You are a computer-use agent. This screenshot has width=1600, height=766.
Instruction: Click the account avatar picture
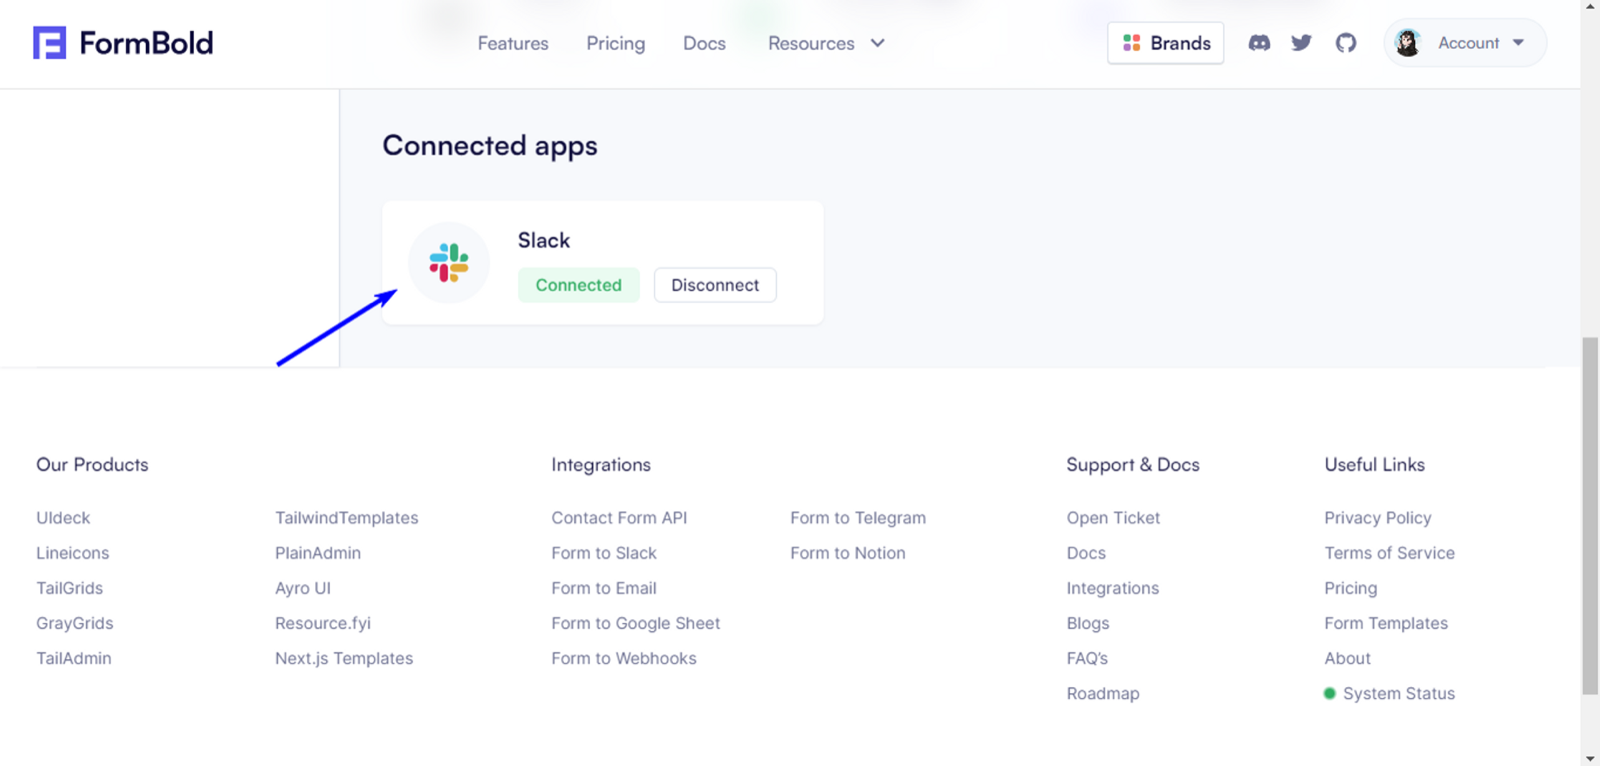(x=1408, y=43)
